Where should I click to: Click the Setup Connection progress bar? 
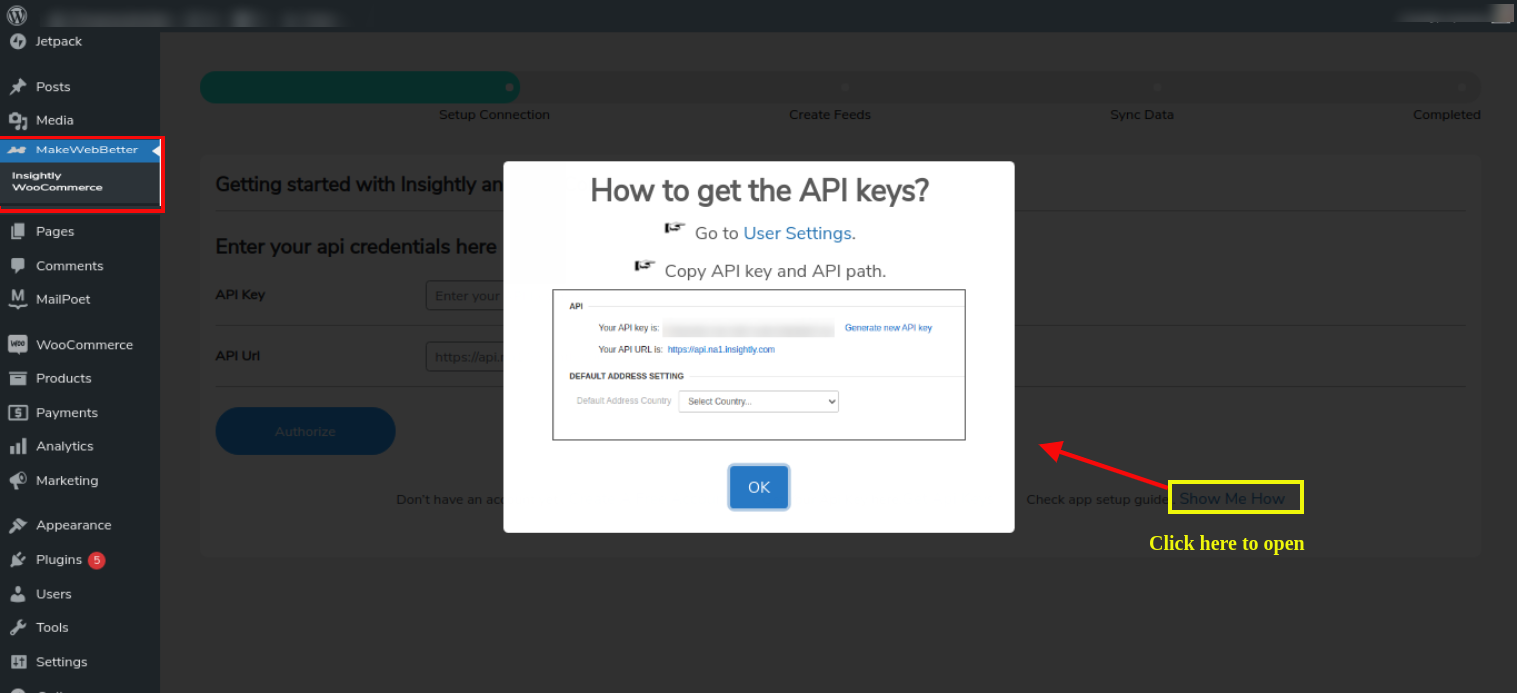(360, 87)
